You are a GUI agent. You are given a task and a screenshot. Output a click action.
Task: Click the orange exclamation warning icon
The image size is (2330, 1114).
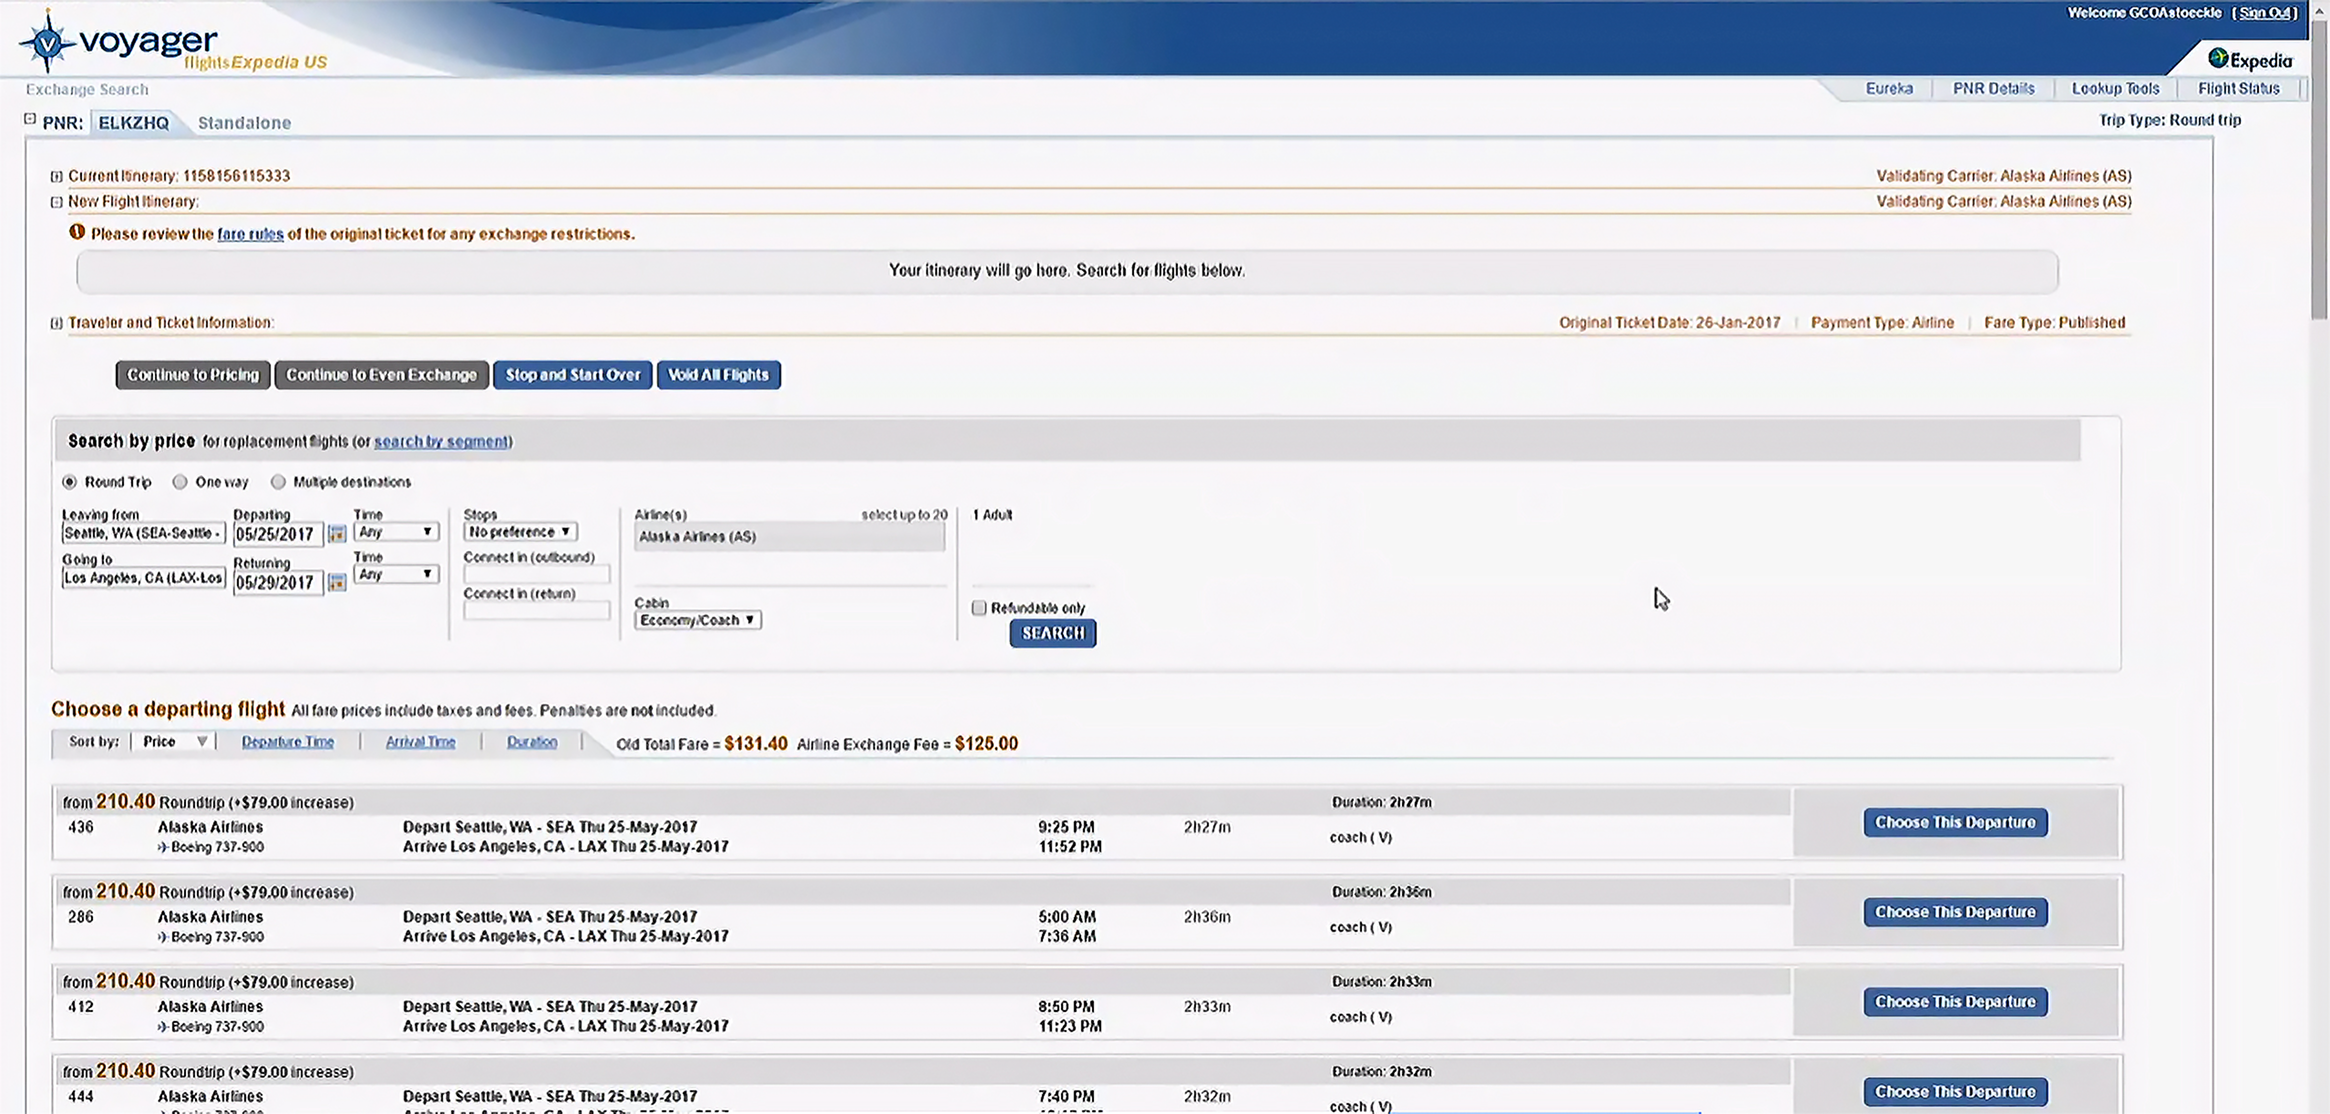77,232
